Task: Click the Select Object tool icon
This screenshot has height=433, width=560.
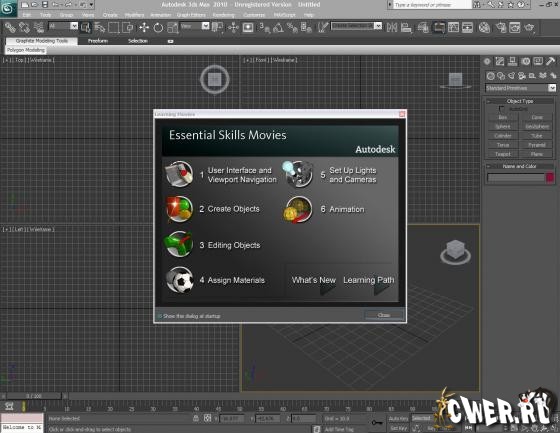Action: tap(85, 28)
